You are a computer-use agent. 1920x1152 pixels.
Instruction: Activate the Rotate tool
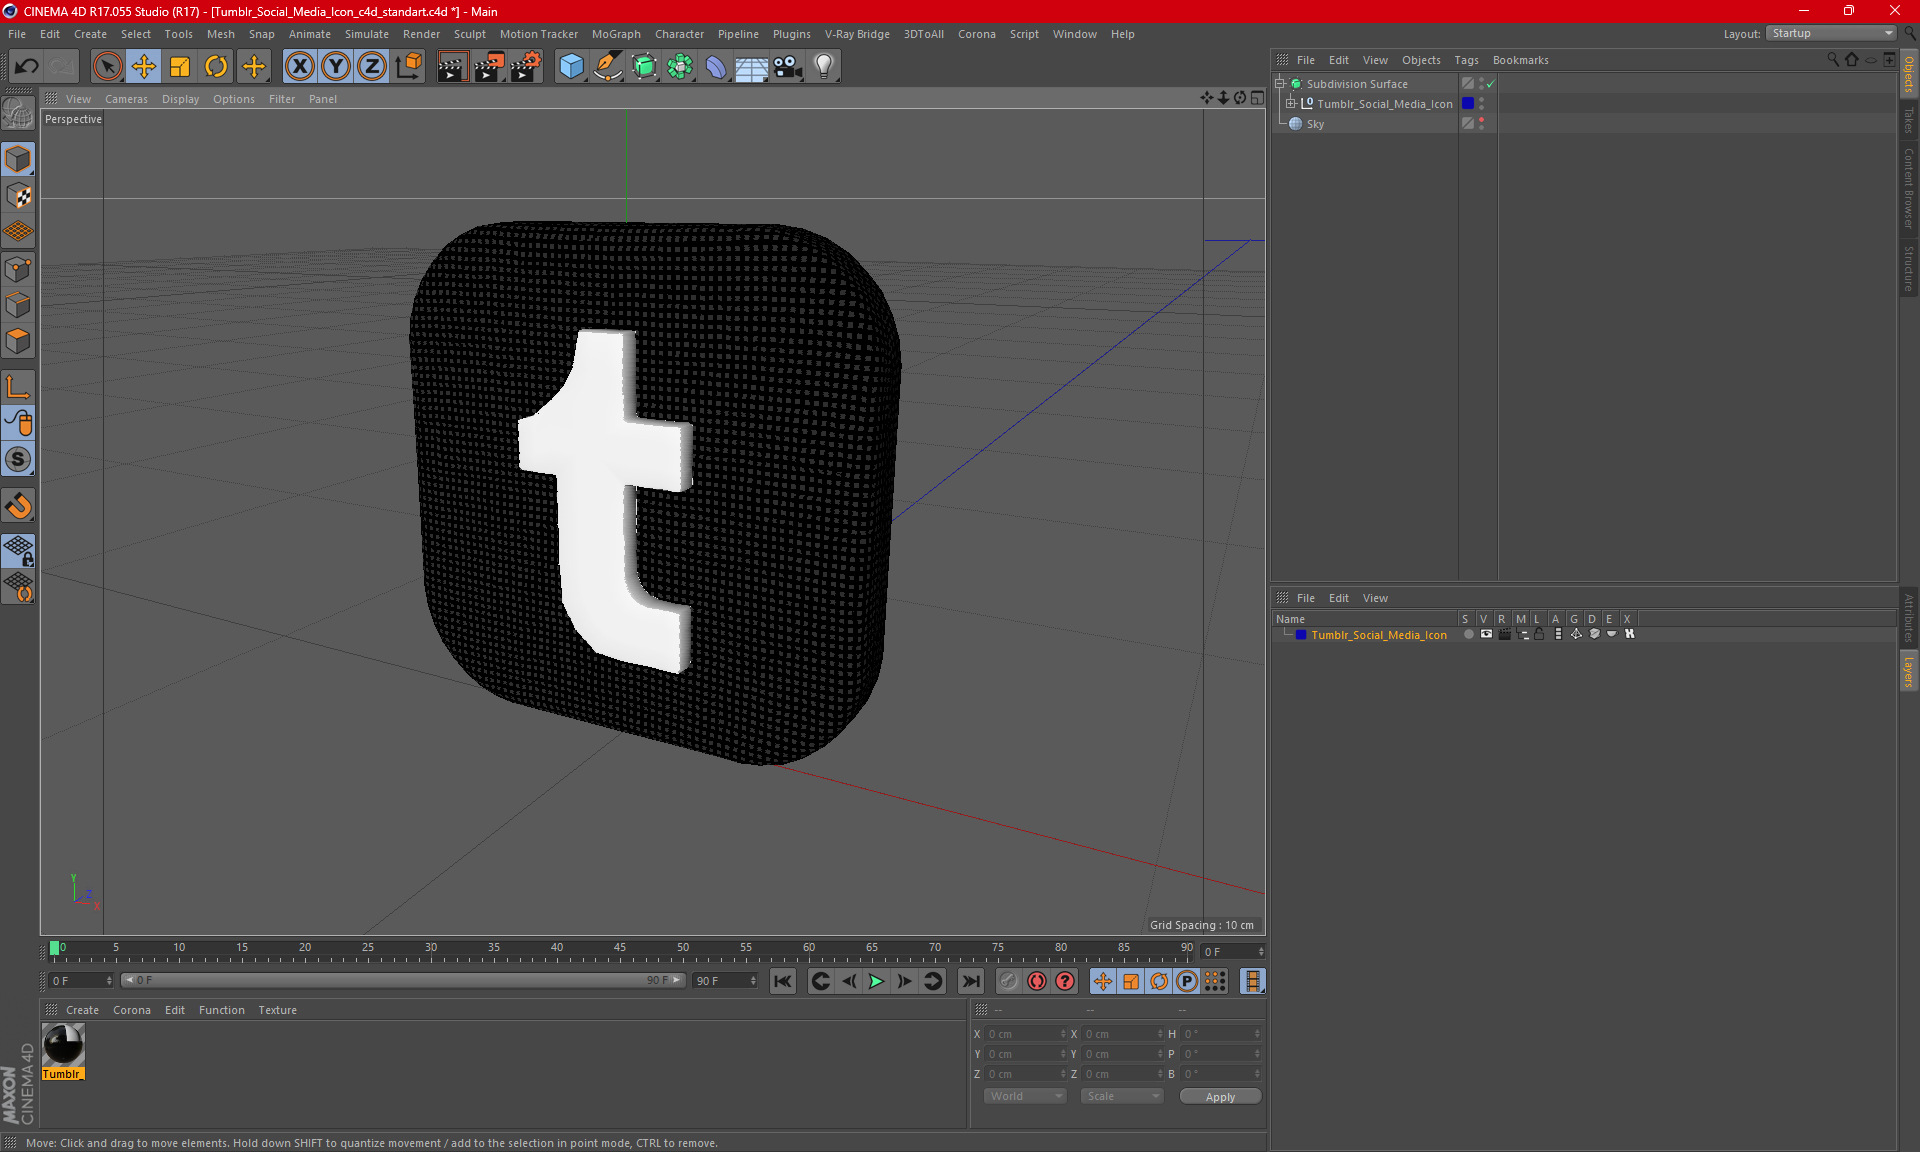pos(216,66)
